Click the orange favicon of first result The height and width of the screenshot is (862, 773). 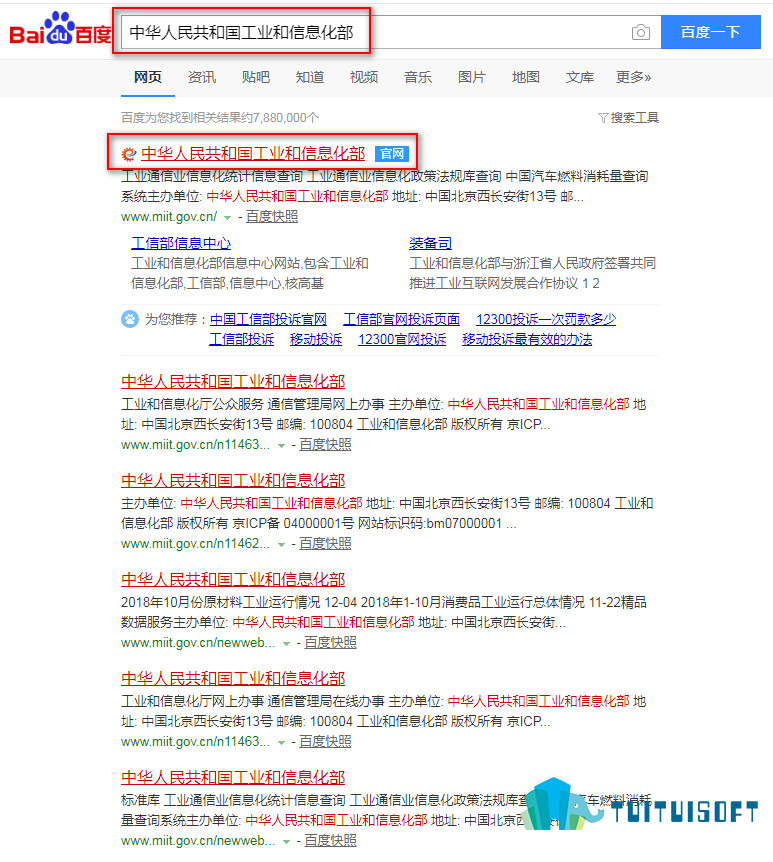[129, 154]
